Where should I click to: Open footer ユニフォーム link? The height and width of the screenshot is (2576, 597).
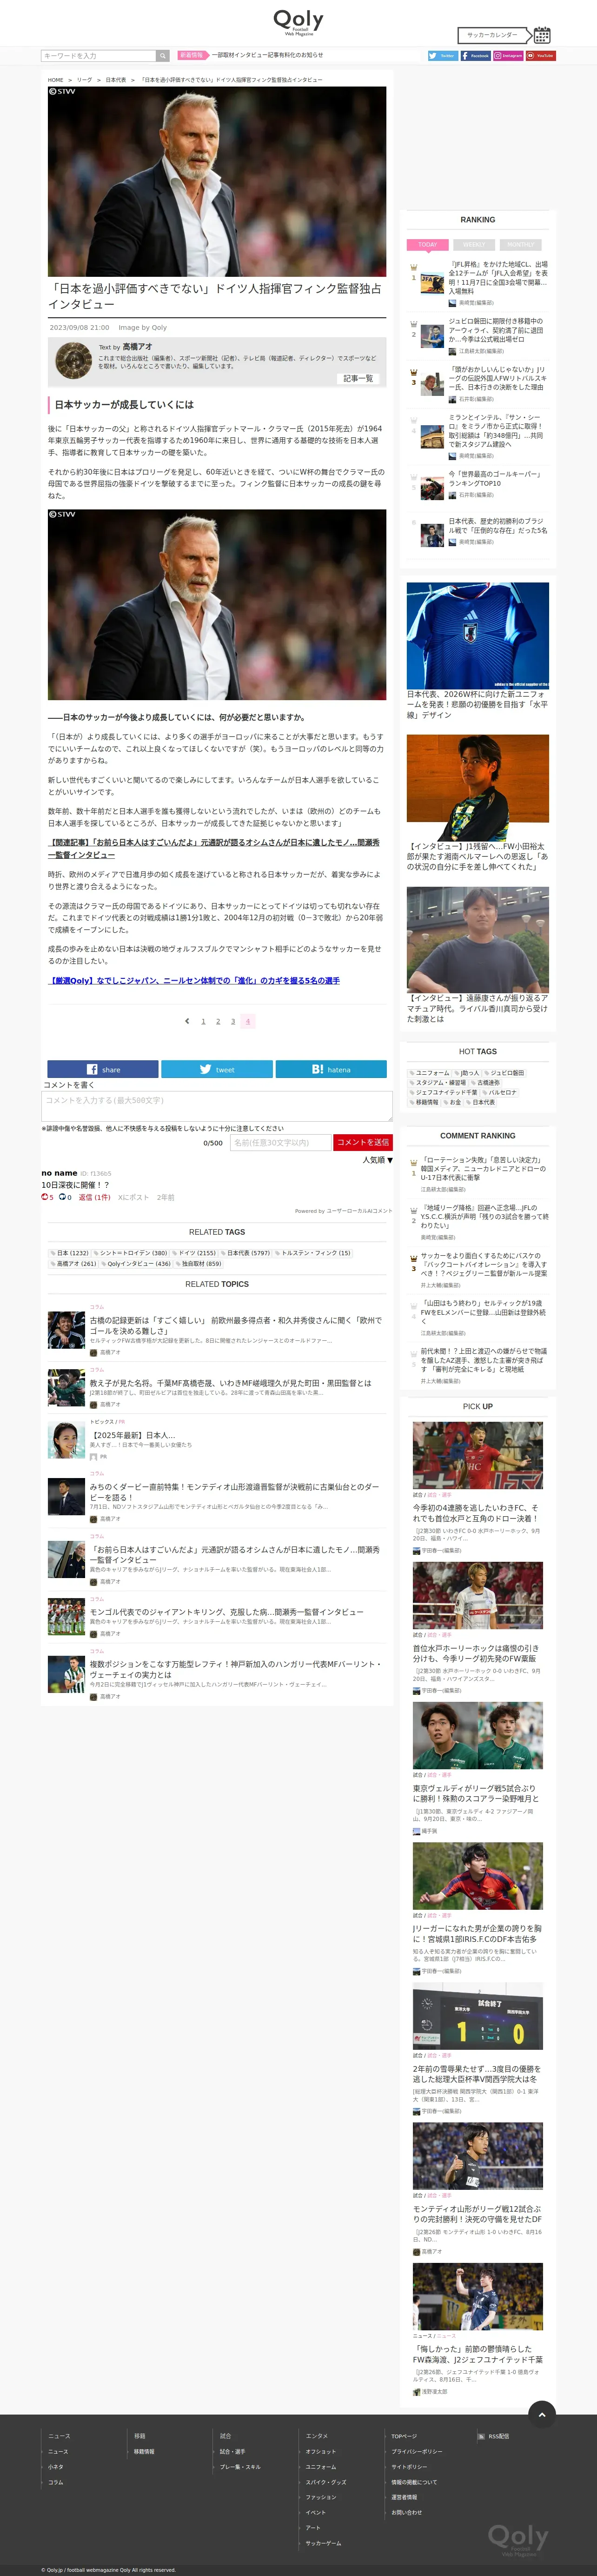pos(321,2466)
